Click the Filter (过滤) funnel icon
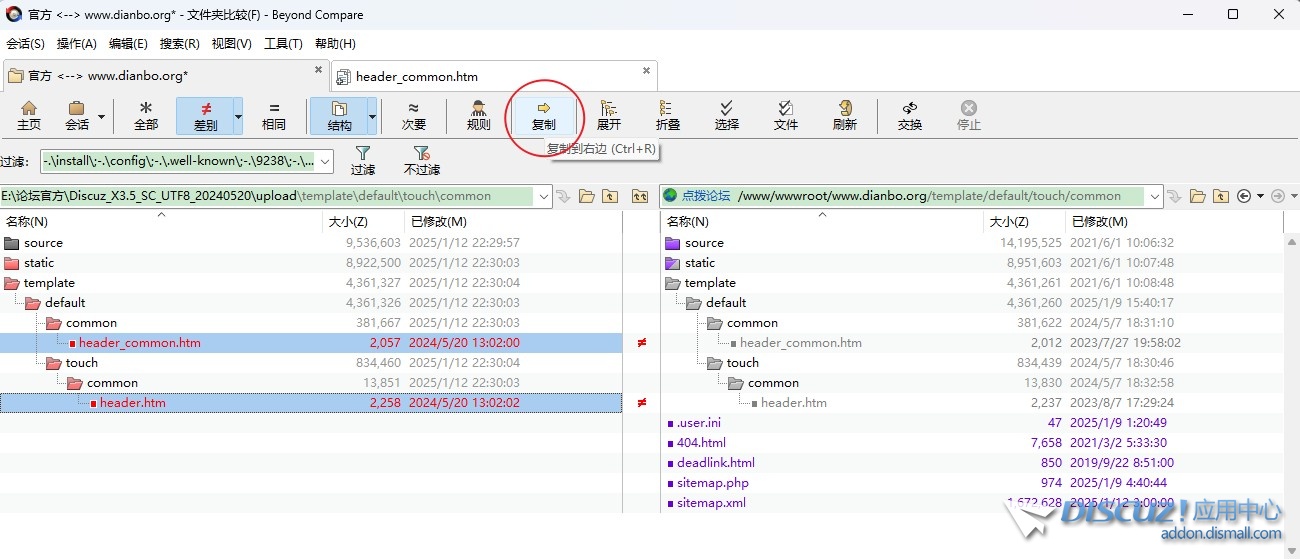Viewport: 1300px width, 559px height. pos(363,160)
